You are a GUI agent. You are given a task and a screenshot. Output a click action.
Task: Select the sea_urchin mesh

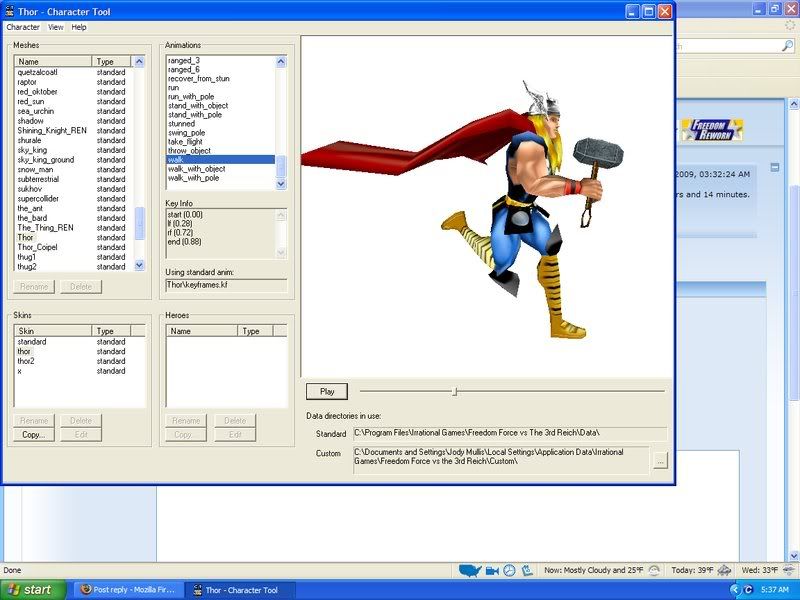tap(35, 111)
